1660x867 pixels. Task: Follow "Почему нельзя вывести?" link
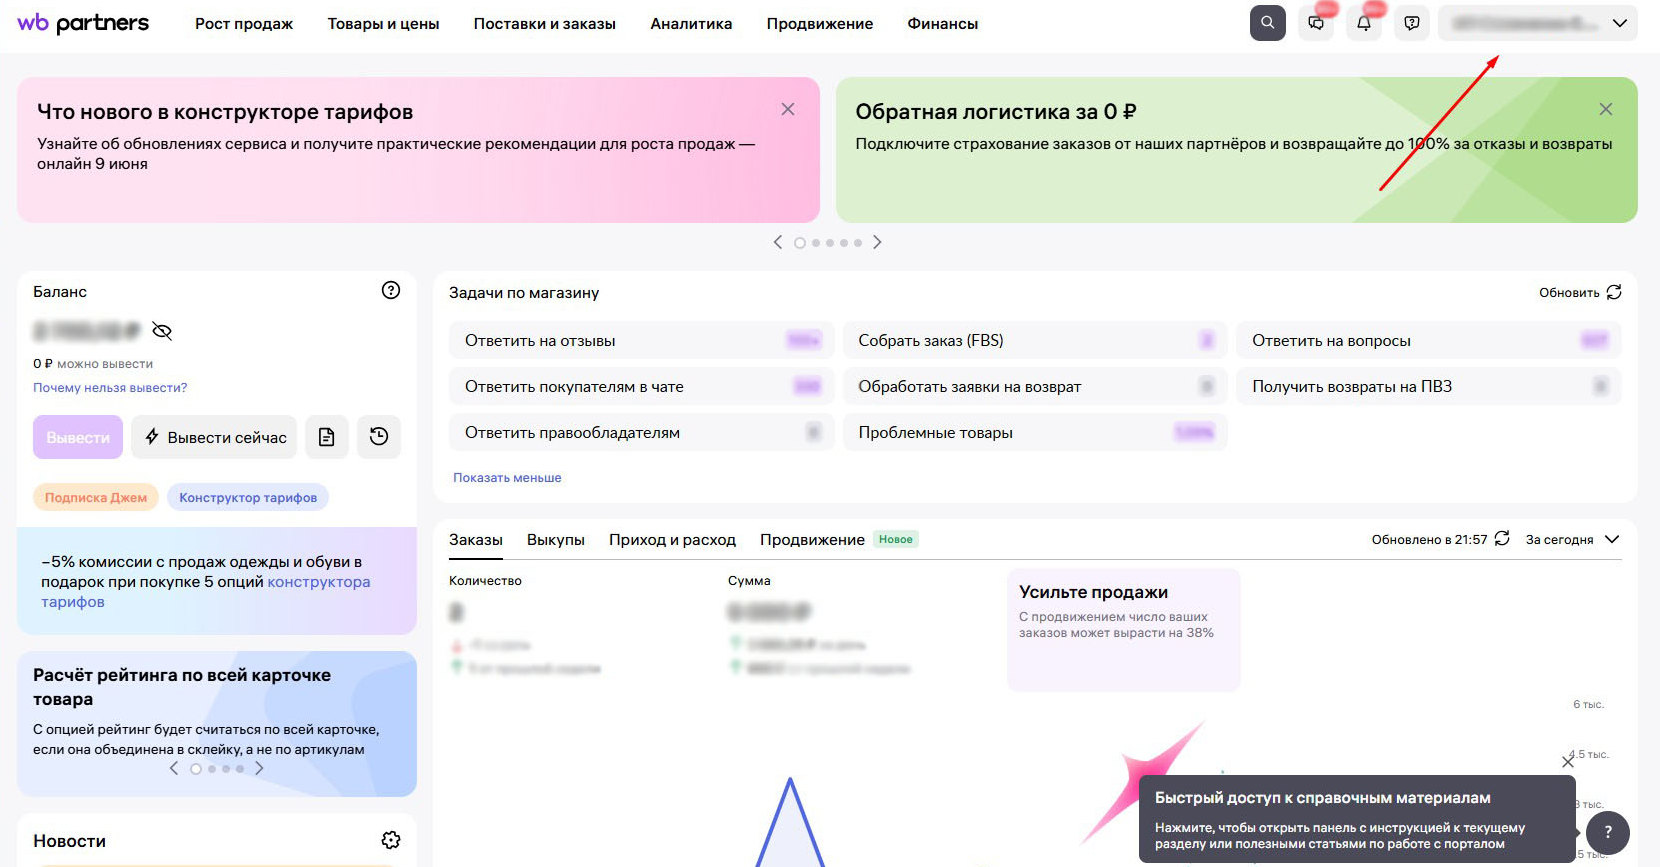pos(110,388)
